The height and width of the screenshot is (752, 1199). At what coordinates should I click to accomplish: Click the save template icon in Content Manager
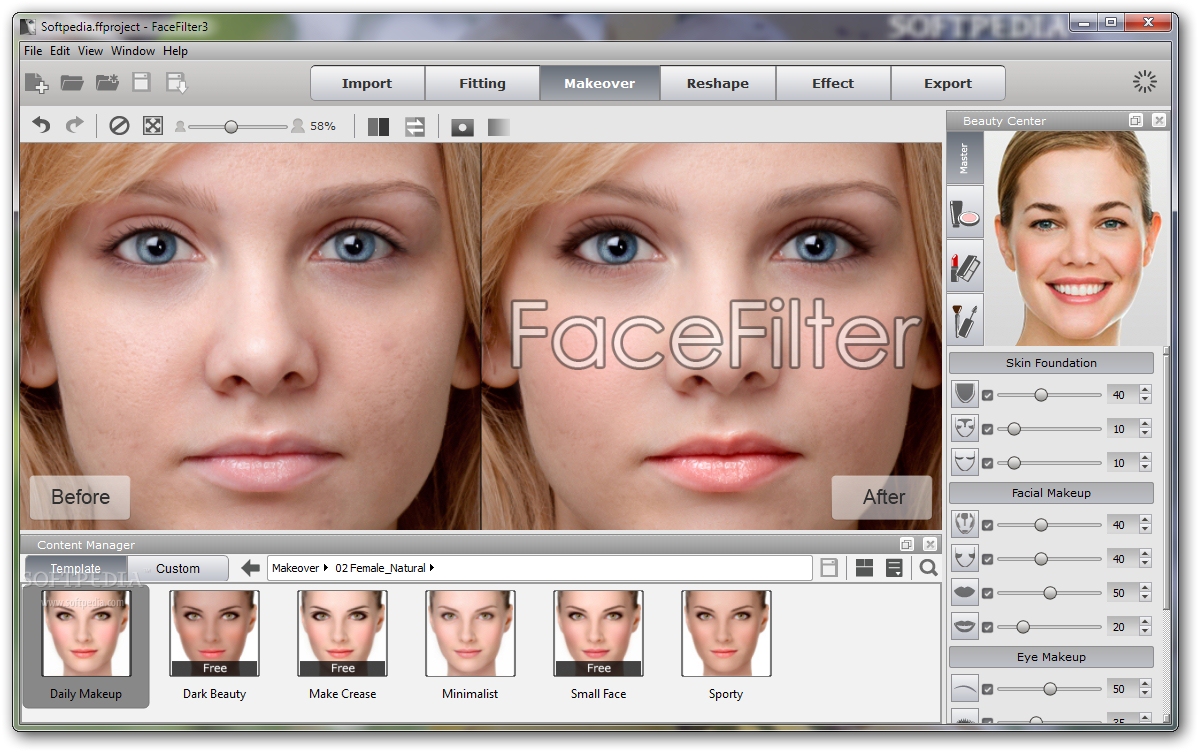point(829,568)
